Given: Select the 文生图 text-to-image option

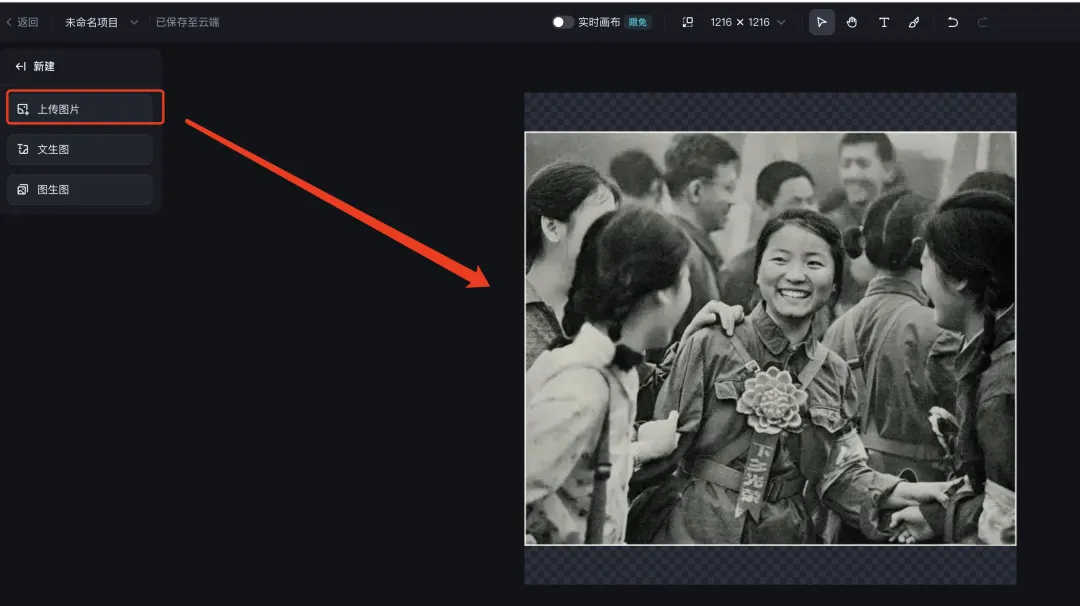Looking at the screenshot, I should [x=80, y=149].
